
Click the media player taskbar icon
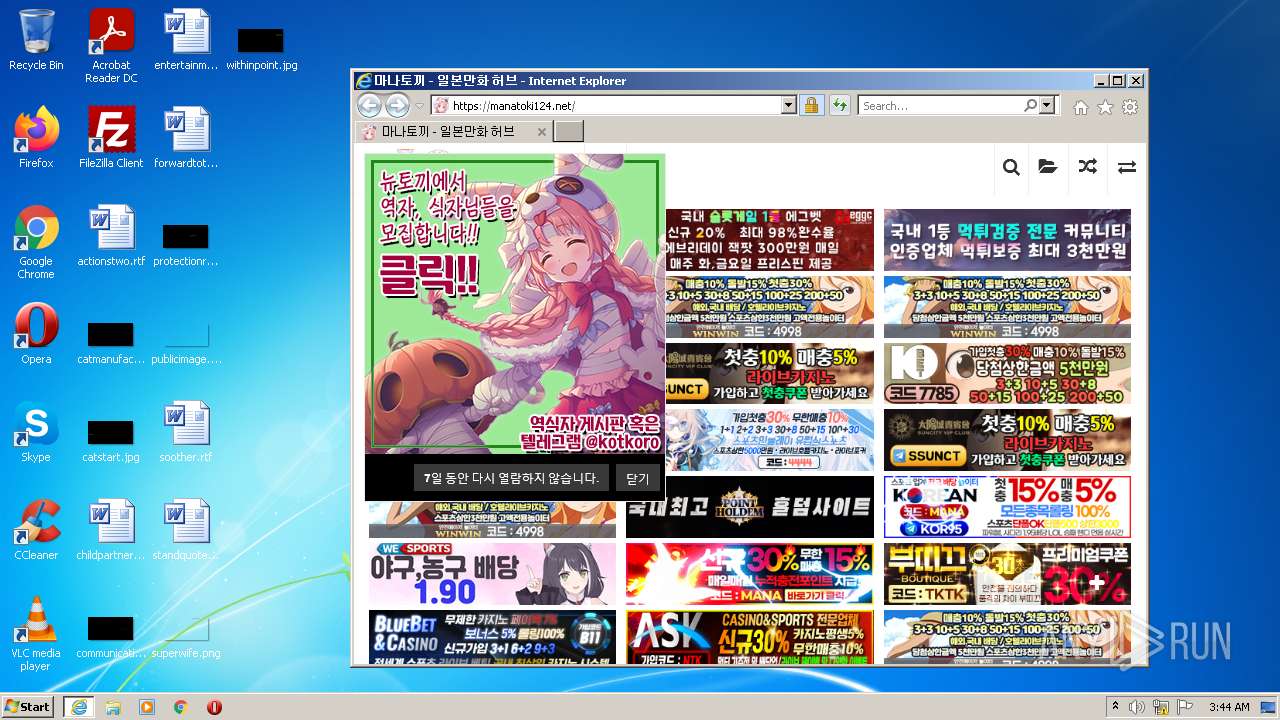coord(147,707)
